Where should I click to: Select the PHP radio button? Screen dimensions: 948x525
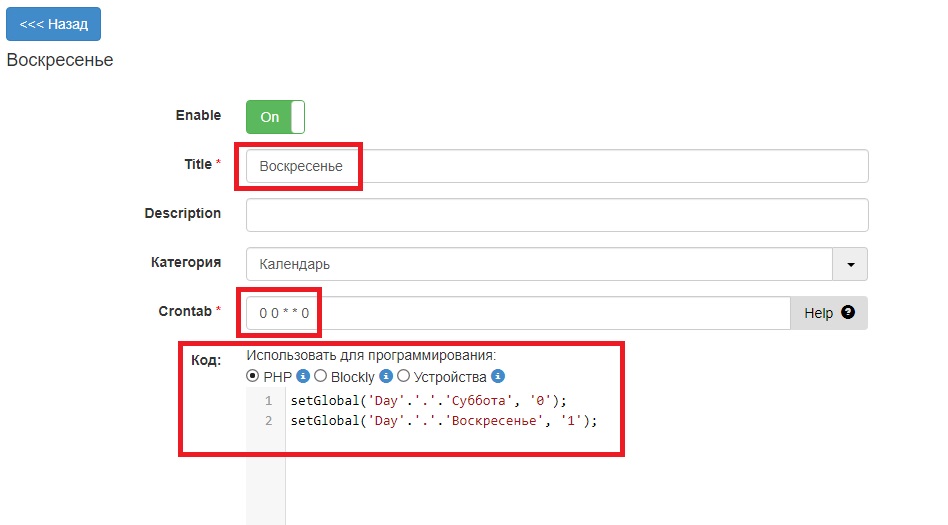tap(252, 377)
